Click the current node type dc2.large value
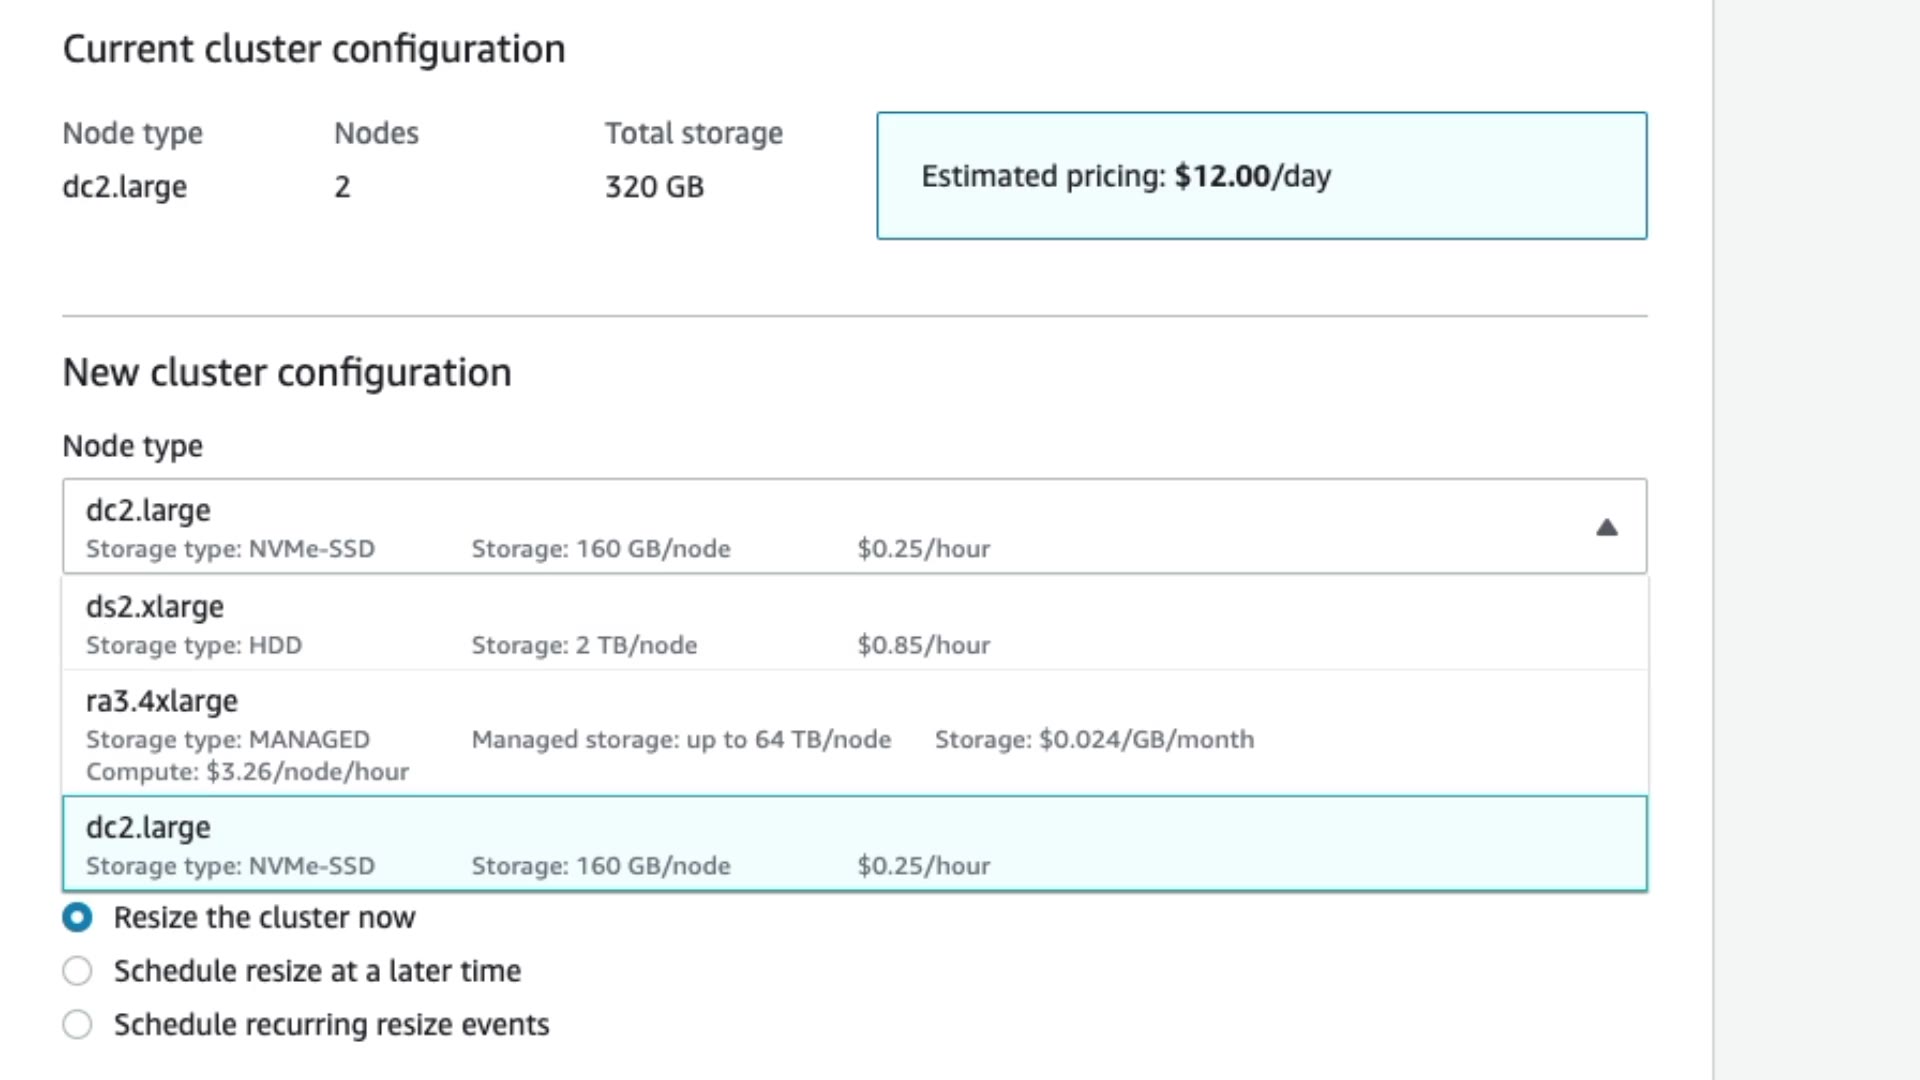This screenshot has width=1920, height=1080. tap(124, 187)
